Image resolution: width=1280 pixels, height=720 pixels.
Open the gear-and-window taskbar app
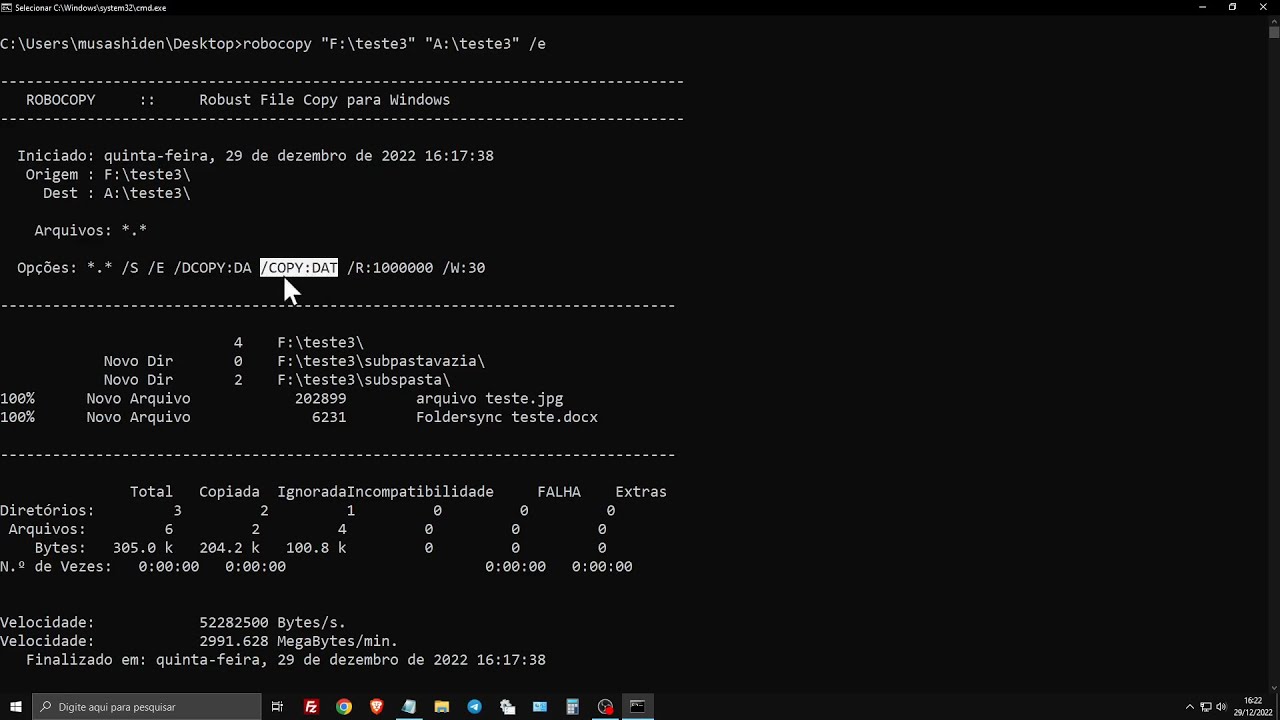pyautogui.click(x=507, y=707)
